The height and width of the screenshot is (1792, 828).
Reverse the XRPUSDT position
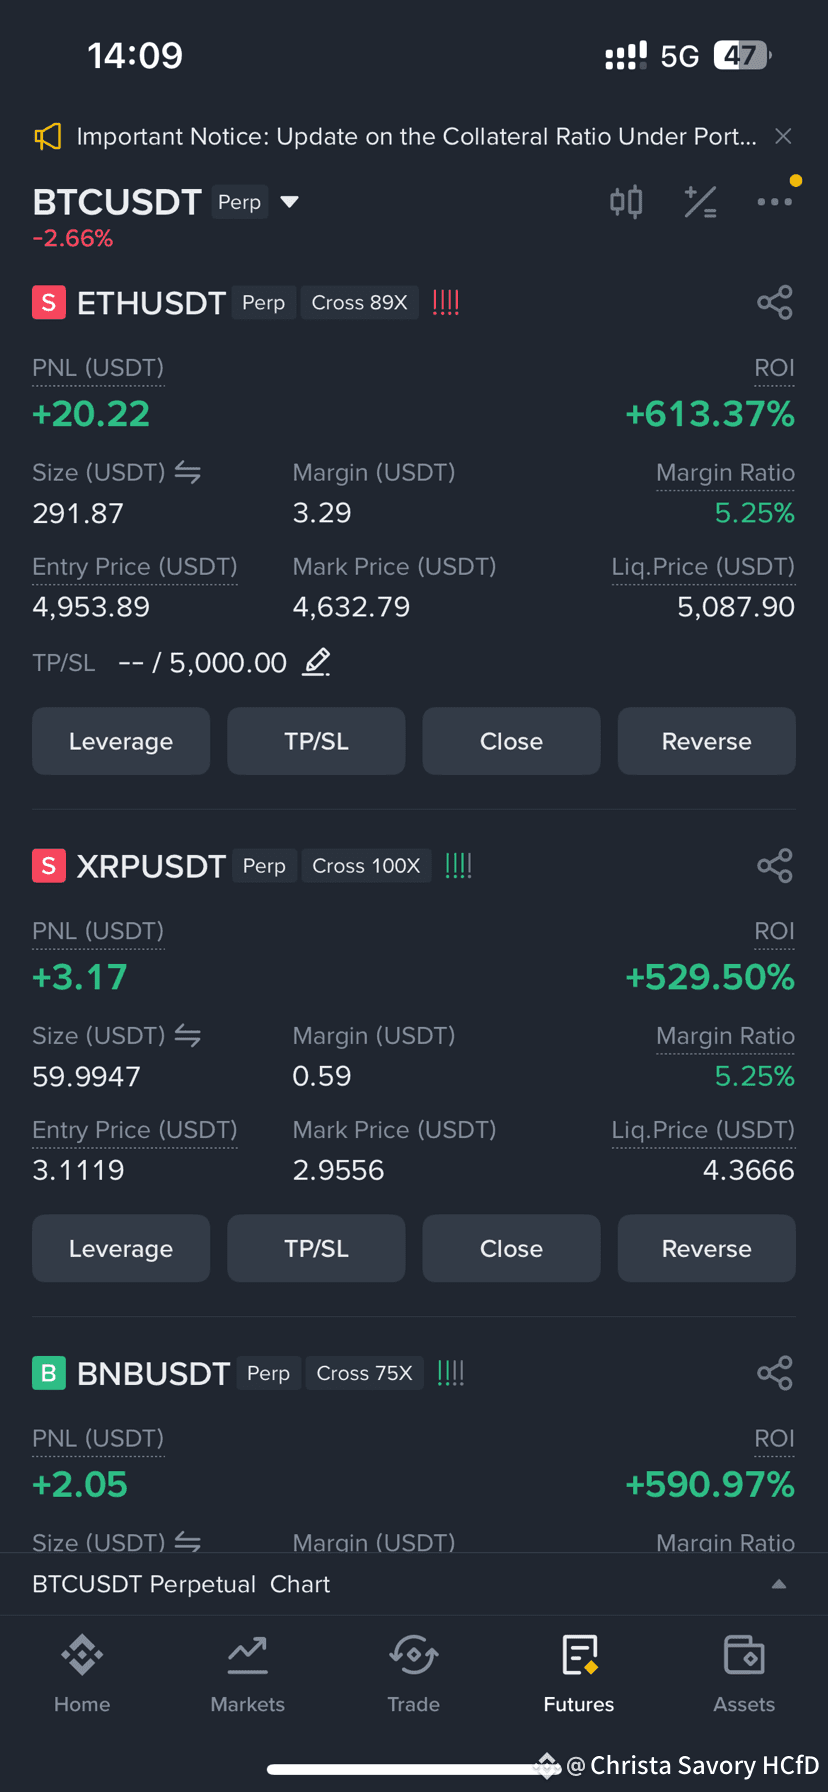(706, 1248)
